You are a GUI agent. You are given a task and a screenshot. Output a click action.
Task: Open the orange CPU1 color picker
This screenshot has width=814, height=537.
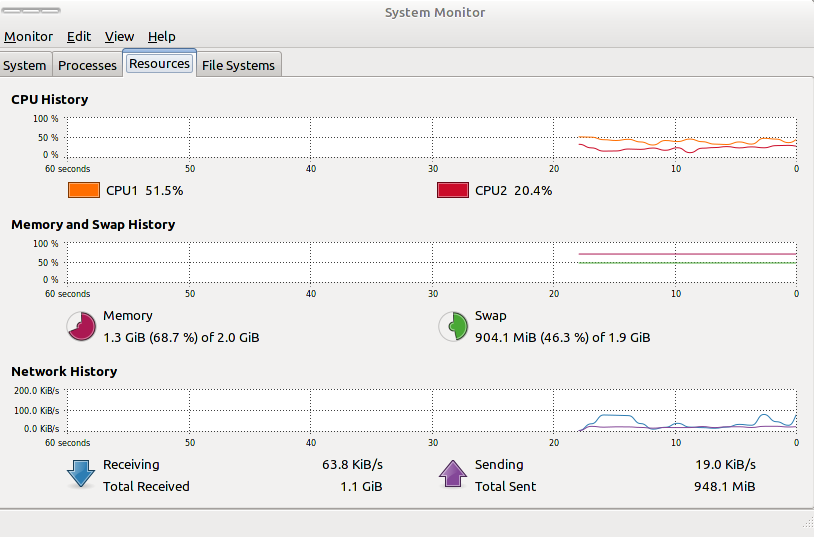pyautogui.click(x=84, y=190)
